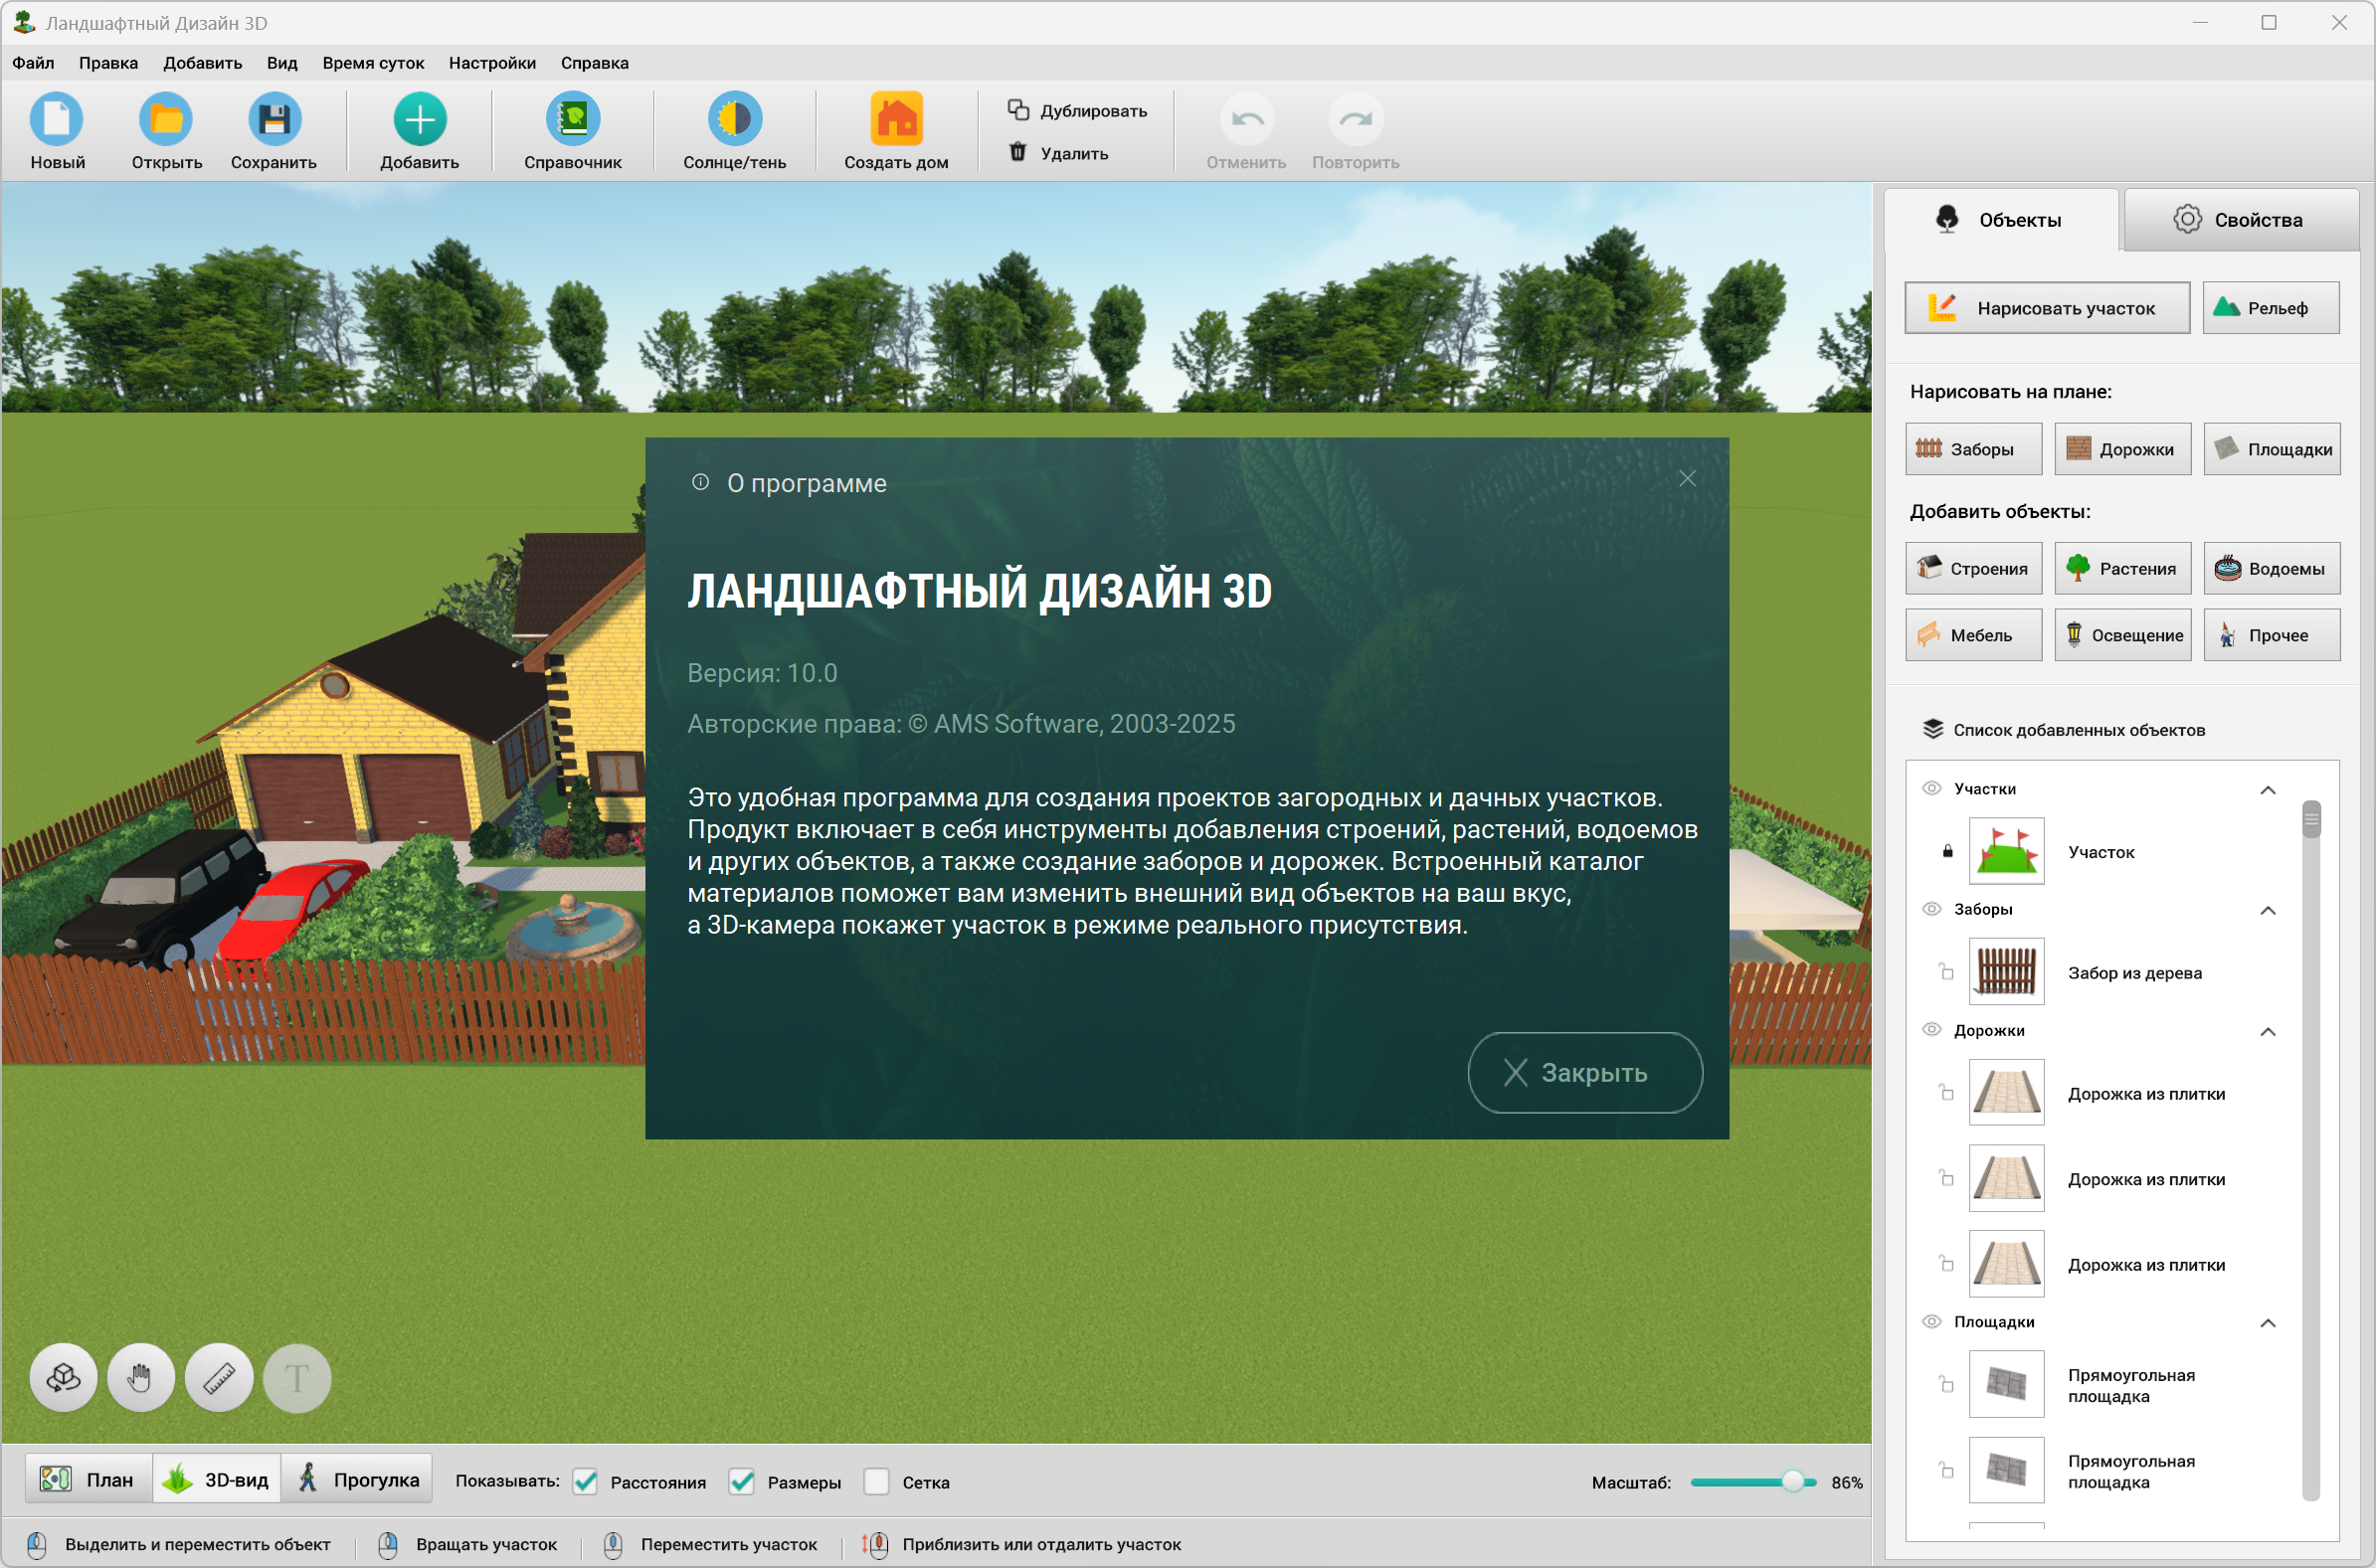Enable the Сетка grid checkbox

876,1482
